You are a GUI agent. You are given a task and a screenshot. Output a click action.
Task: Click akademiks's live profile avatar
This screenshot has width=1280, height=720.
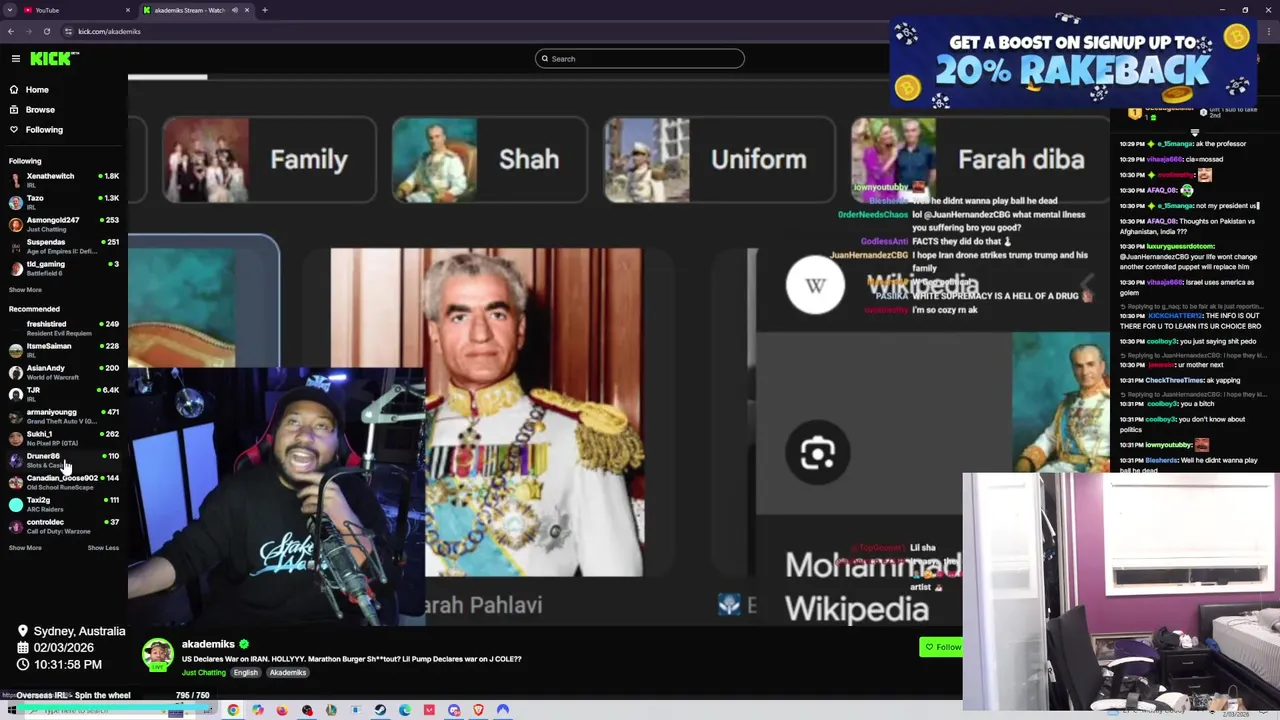[157, 655]
